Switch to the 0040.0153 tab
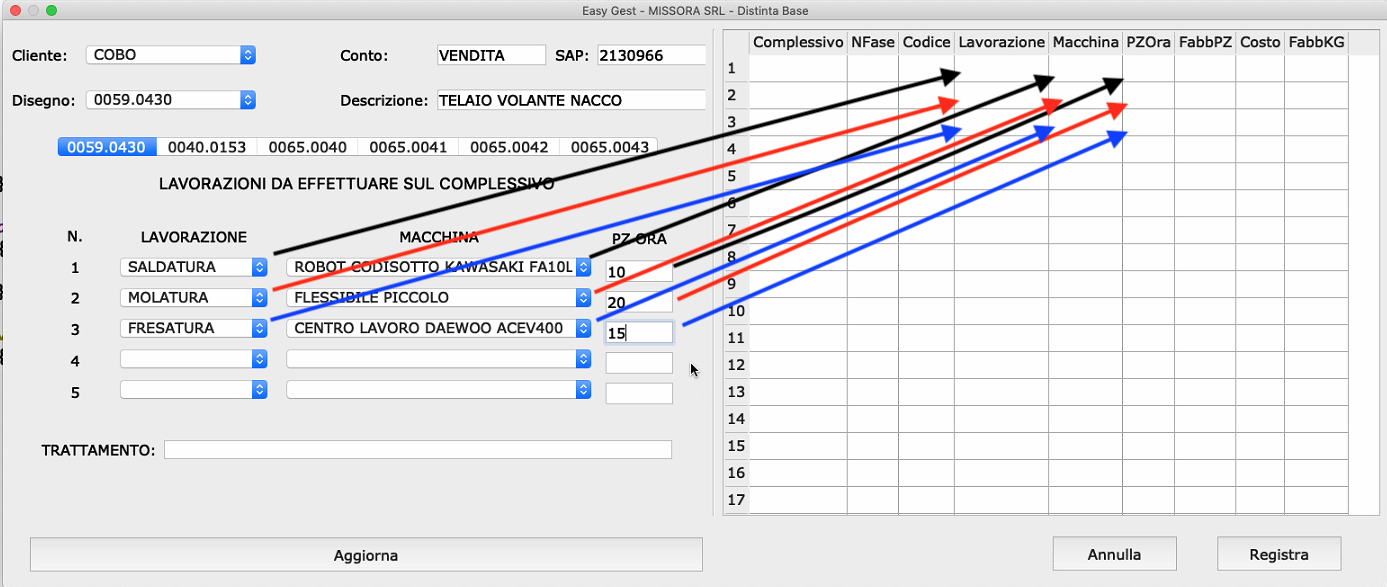 [x=207, y=147]
